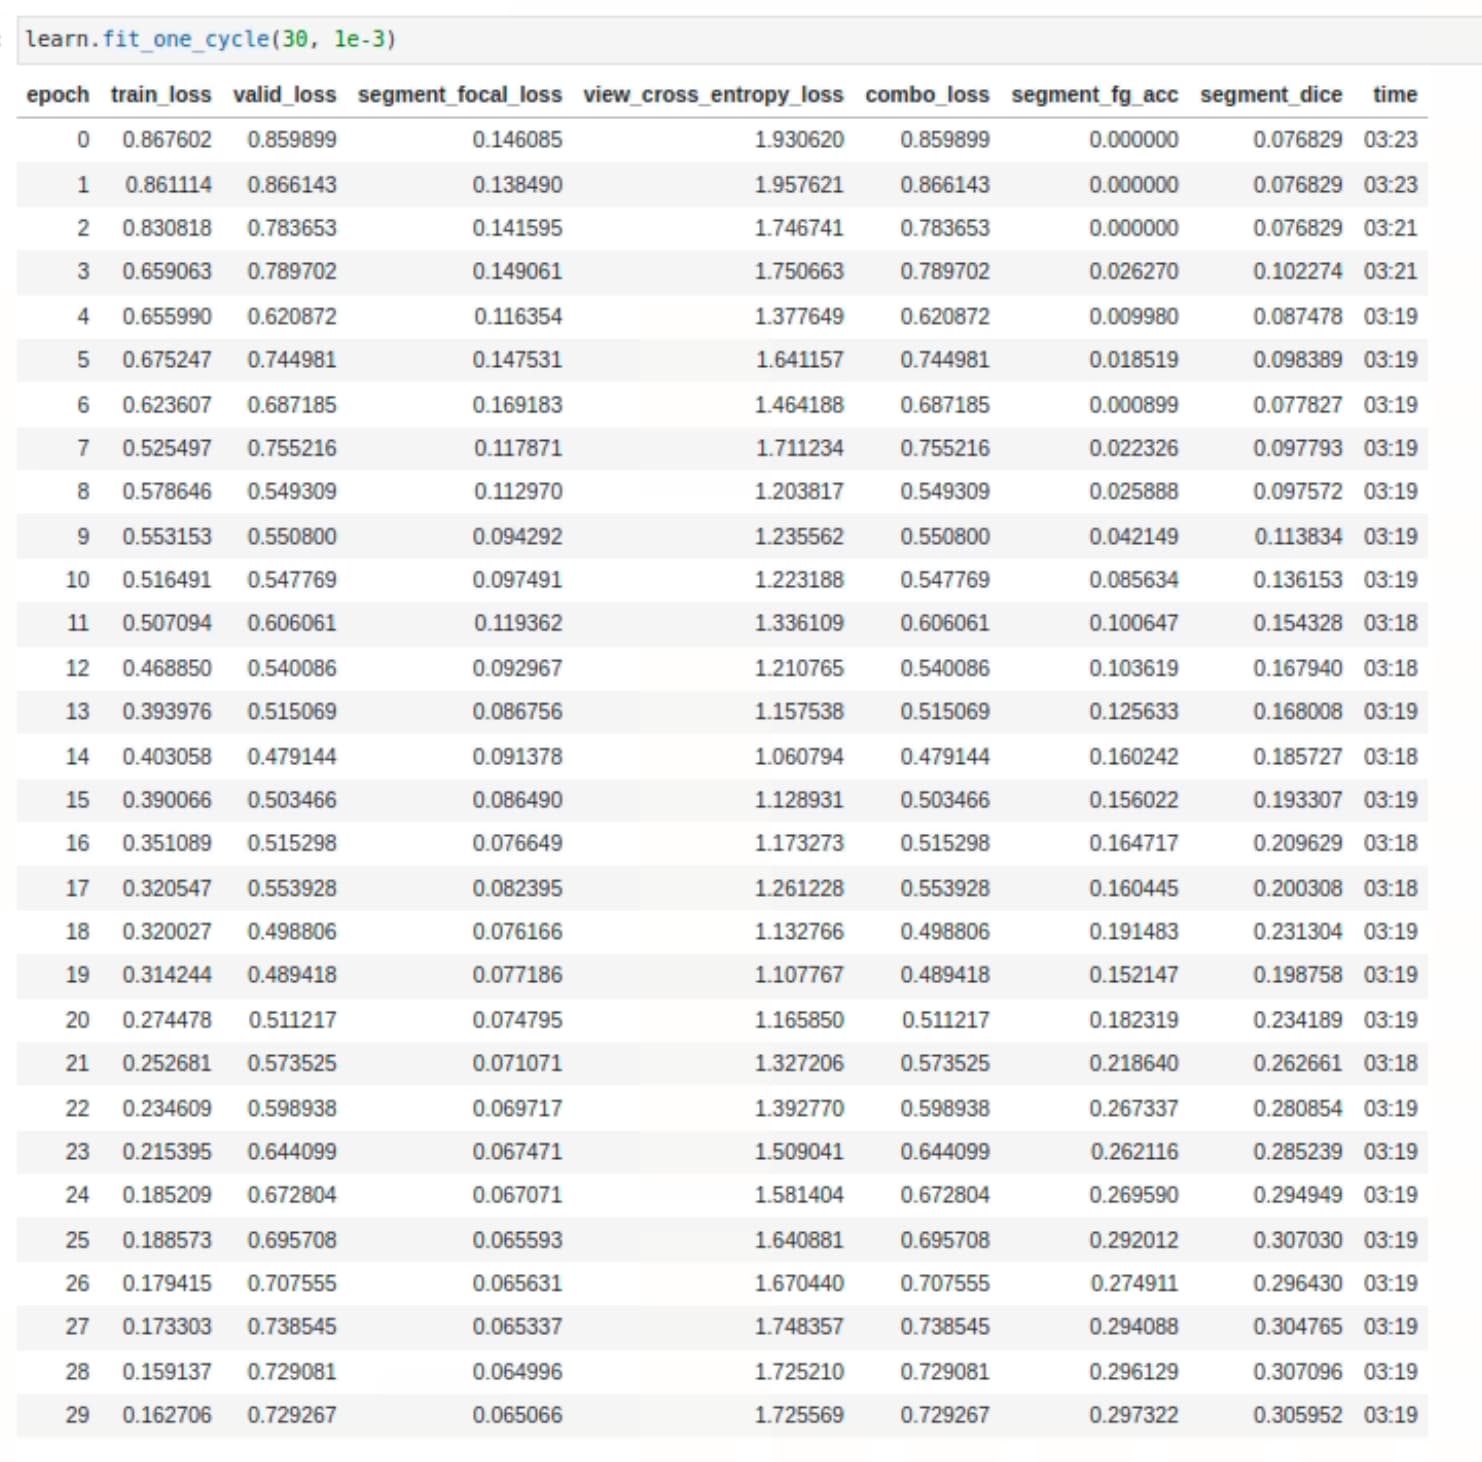
Task: Select train_loss value 0.525497
Action: coord(167,448)
